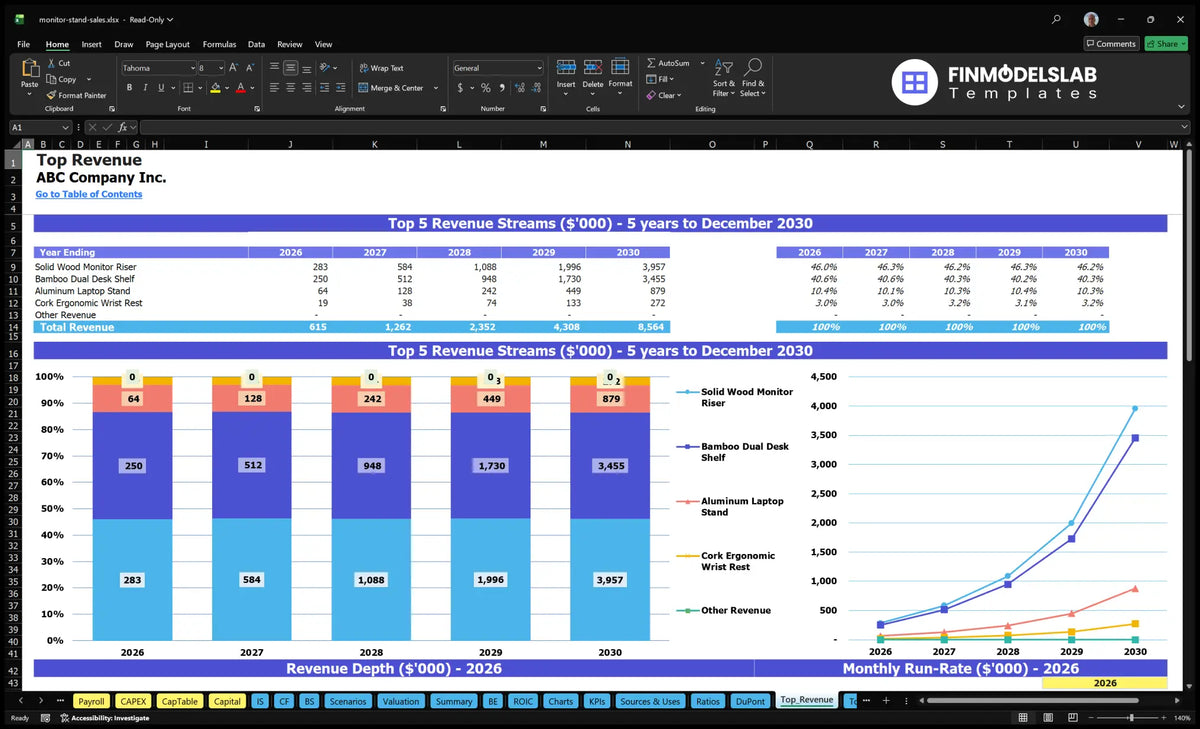The height and width of the screenshot is (729, 1200).
Task: Click the dollar accounting format icon
Action: pyautogui.click(x=459, y=88)
